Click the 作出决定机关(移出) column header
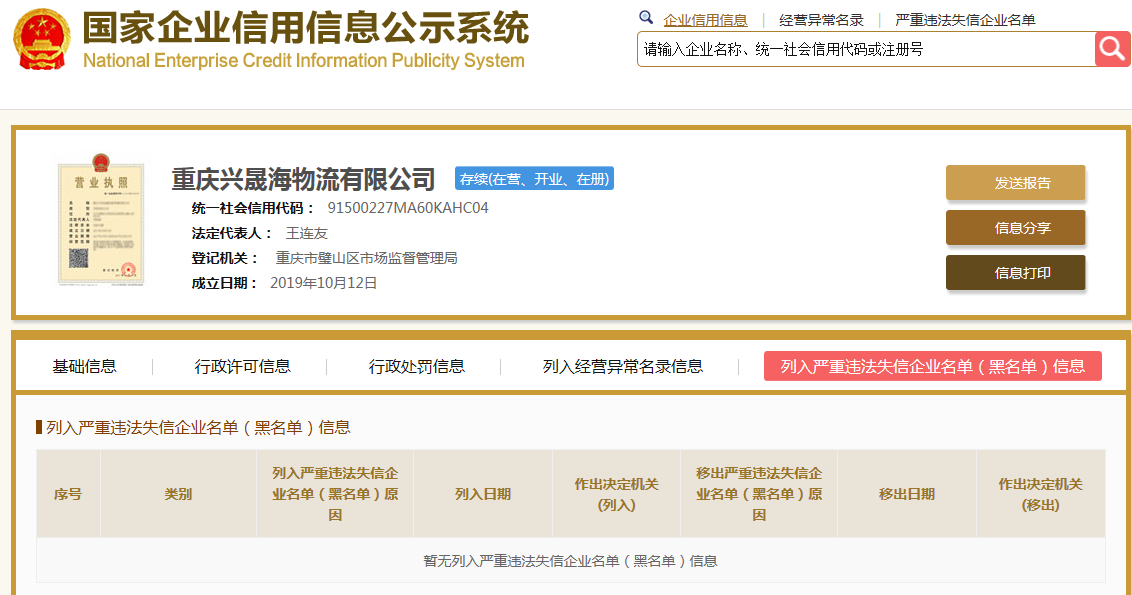 point(1040,494)
